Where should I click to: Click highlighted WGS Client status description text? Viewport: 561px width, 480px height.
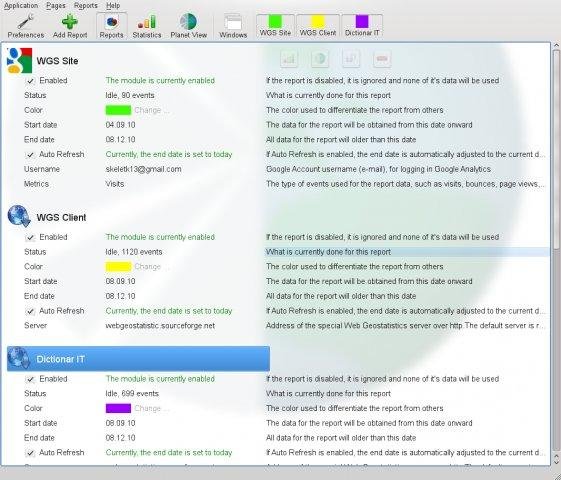click(x=328, y=252)
